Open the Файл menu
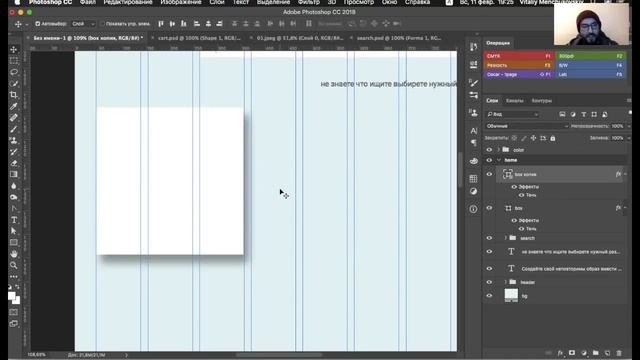640x360 pixels. [87, 2]
